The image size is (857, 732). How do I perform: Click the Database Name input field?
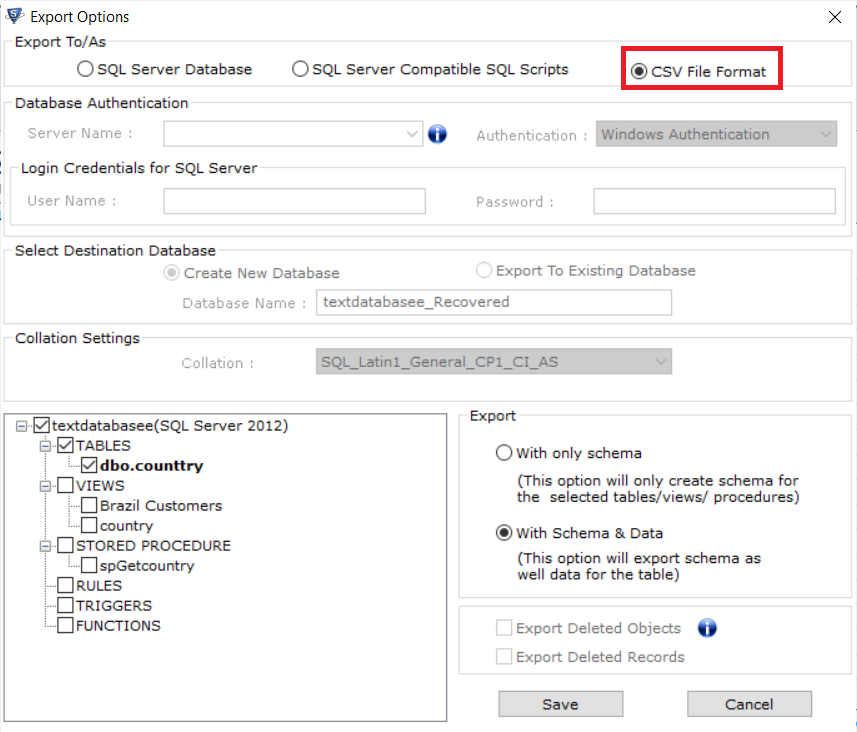[x=493, y=302]
